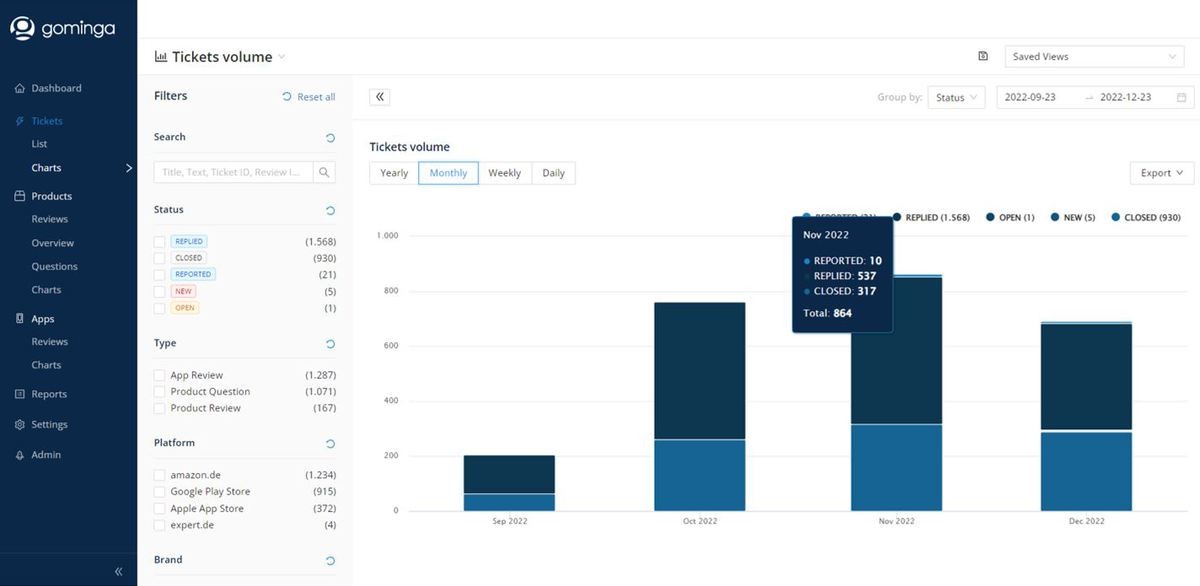This screenshot has height=586, width=1200.
Task: Click the ticket search input field
Action: pyautogui.click(x=234, y=172)
